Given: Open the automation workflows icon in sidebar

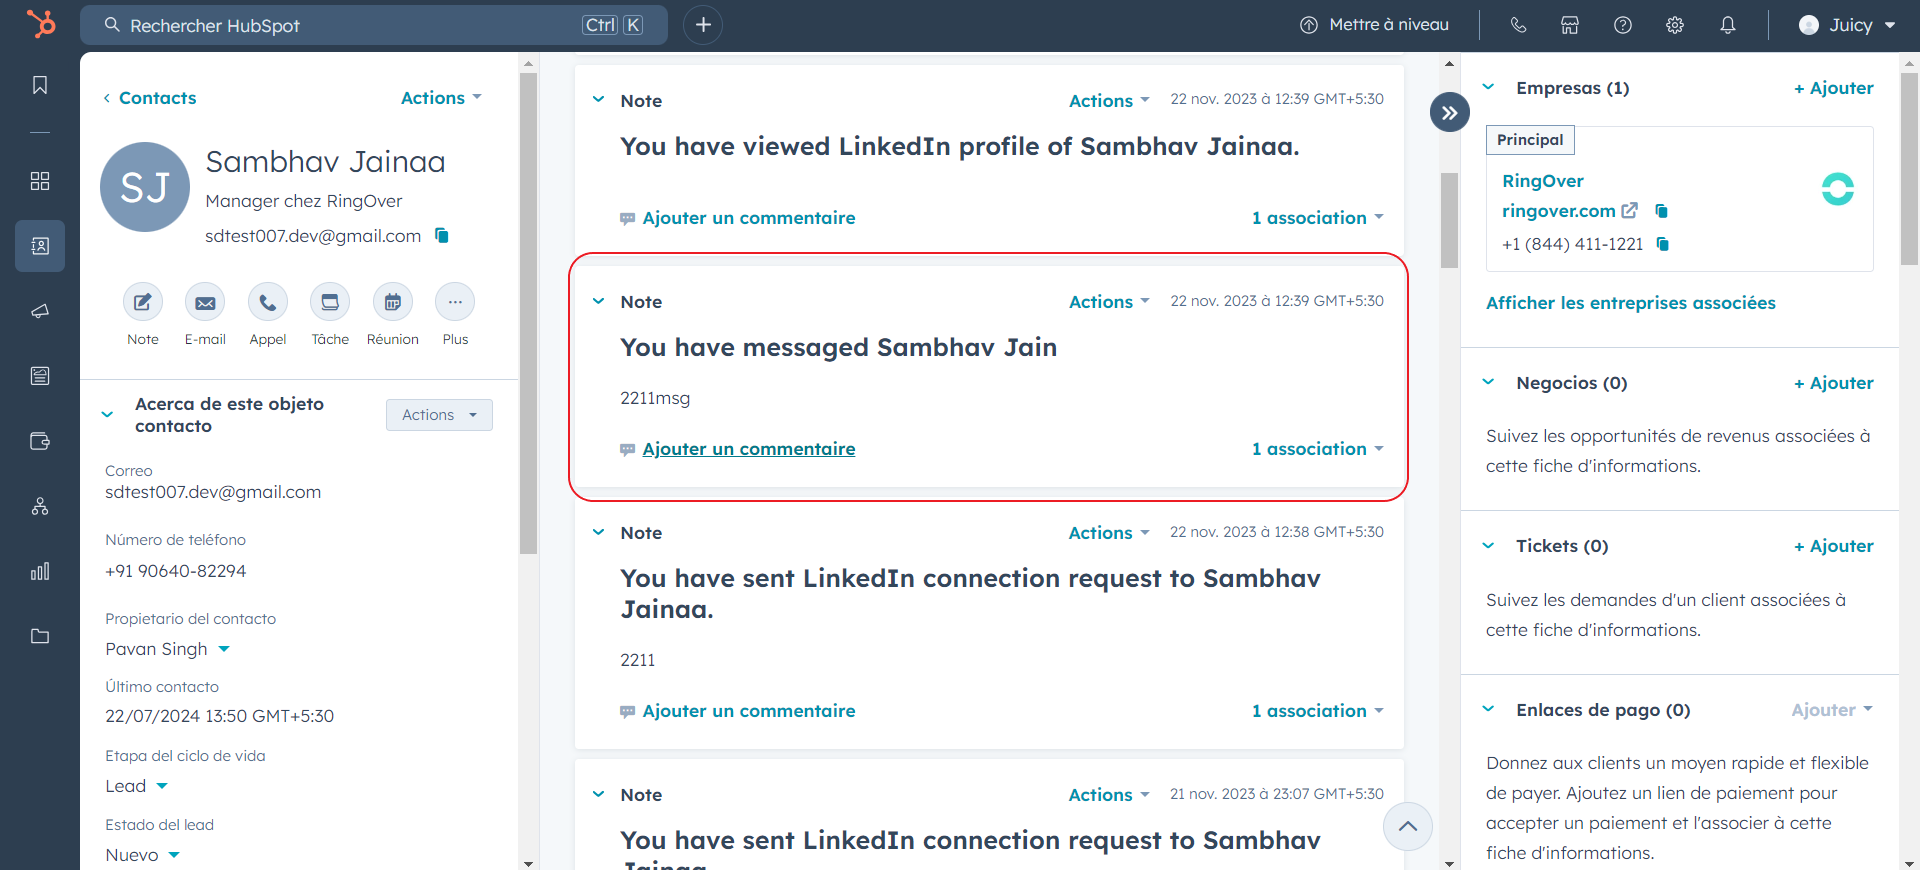Looking at the screenshot, I should click(40, 506).
